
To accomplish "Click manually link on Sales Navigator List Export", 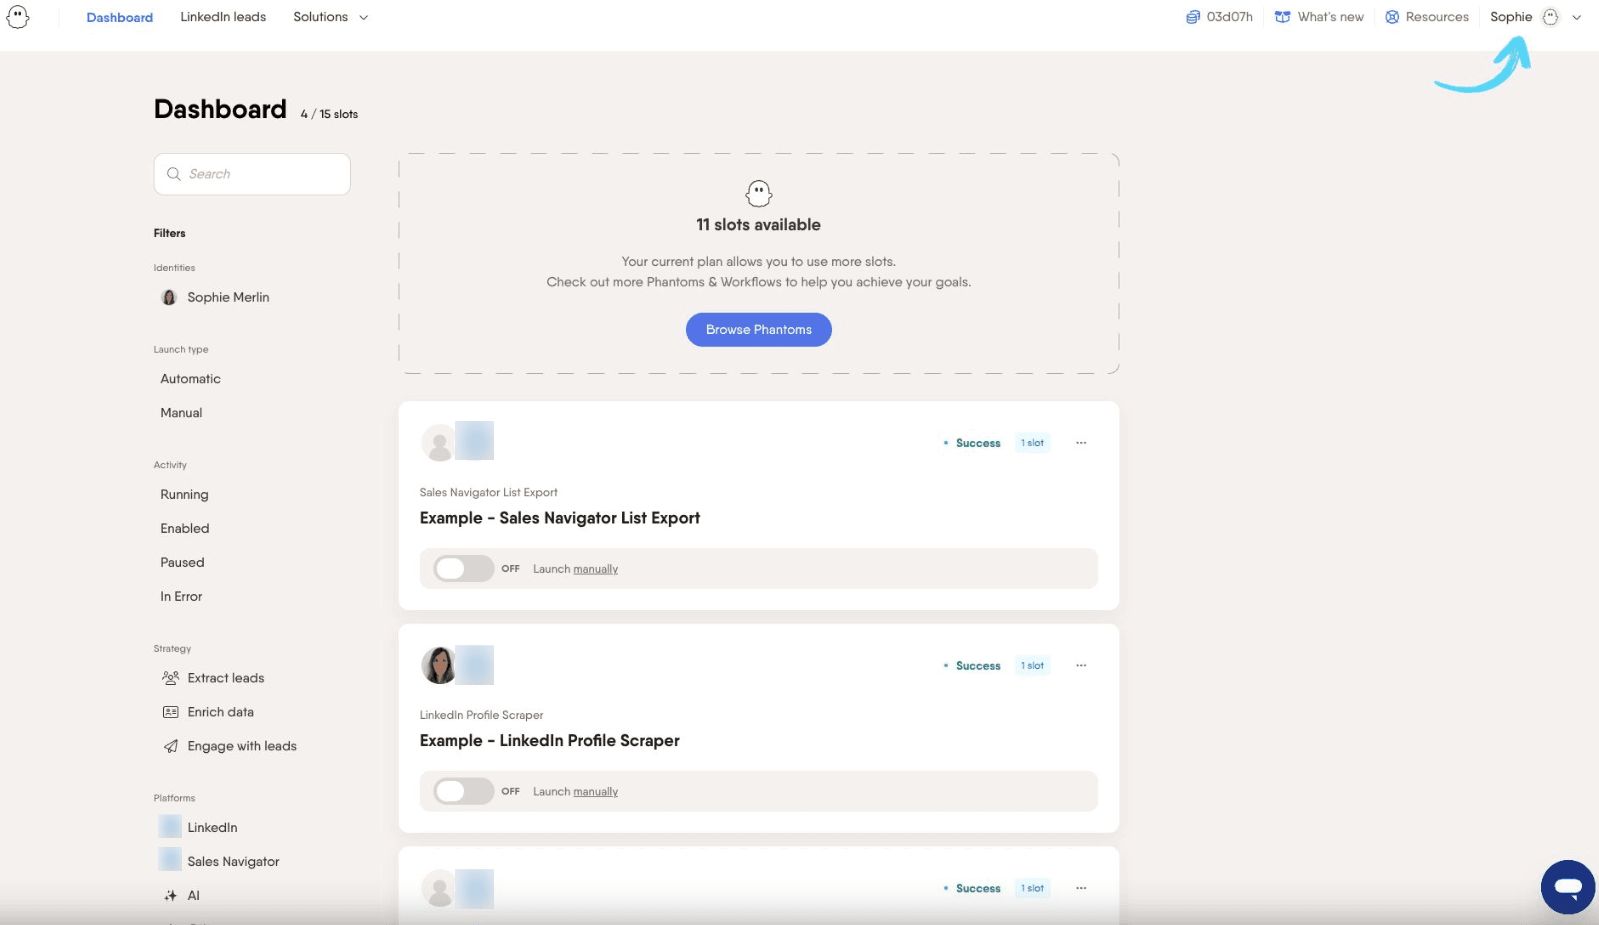I will (596, 569).
